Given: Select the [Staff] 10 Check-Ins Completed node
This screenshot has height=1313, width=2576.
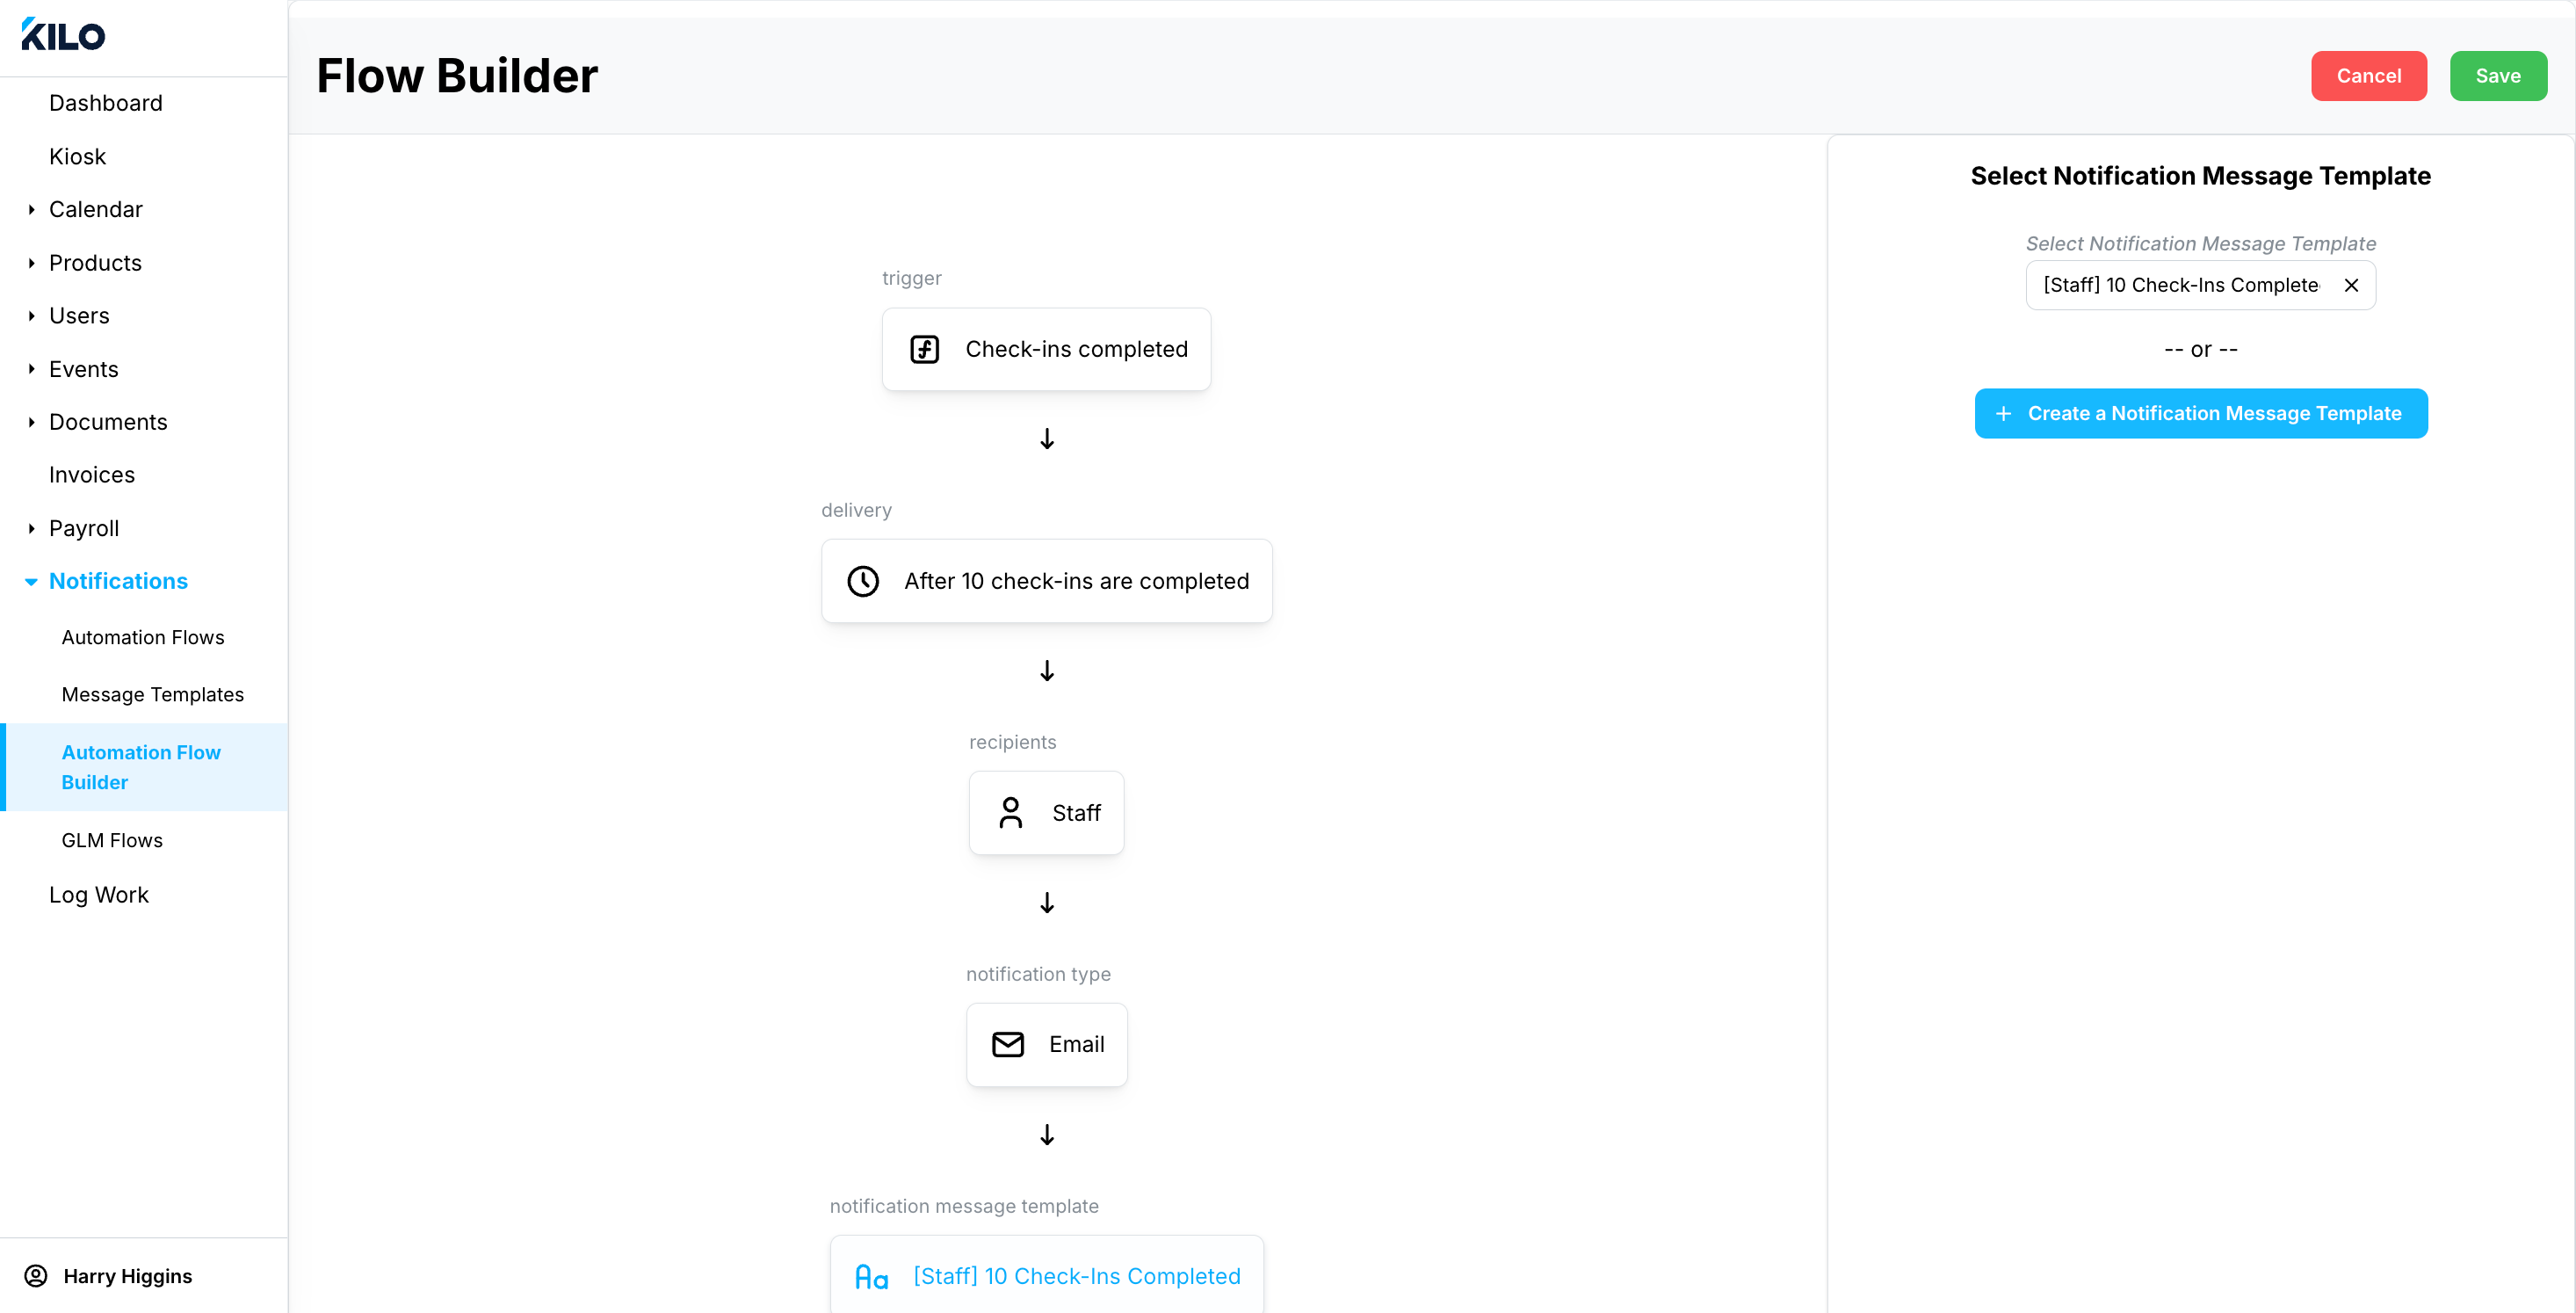Looking at the screenshot, I should click(x=1075, y=1276).
